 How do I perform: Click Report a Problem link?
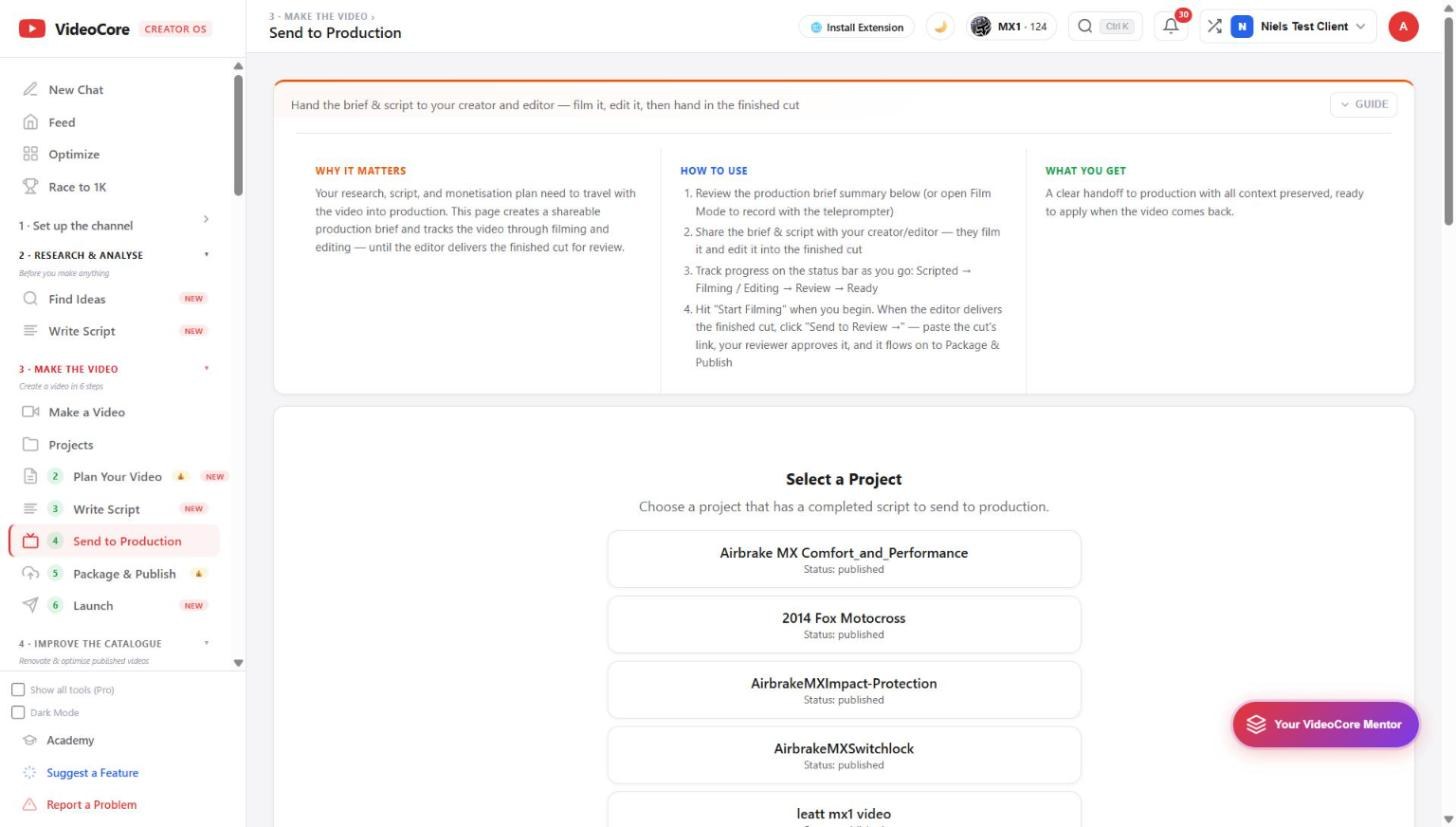[x=91, y=805]
